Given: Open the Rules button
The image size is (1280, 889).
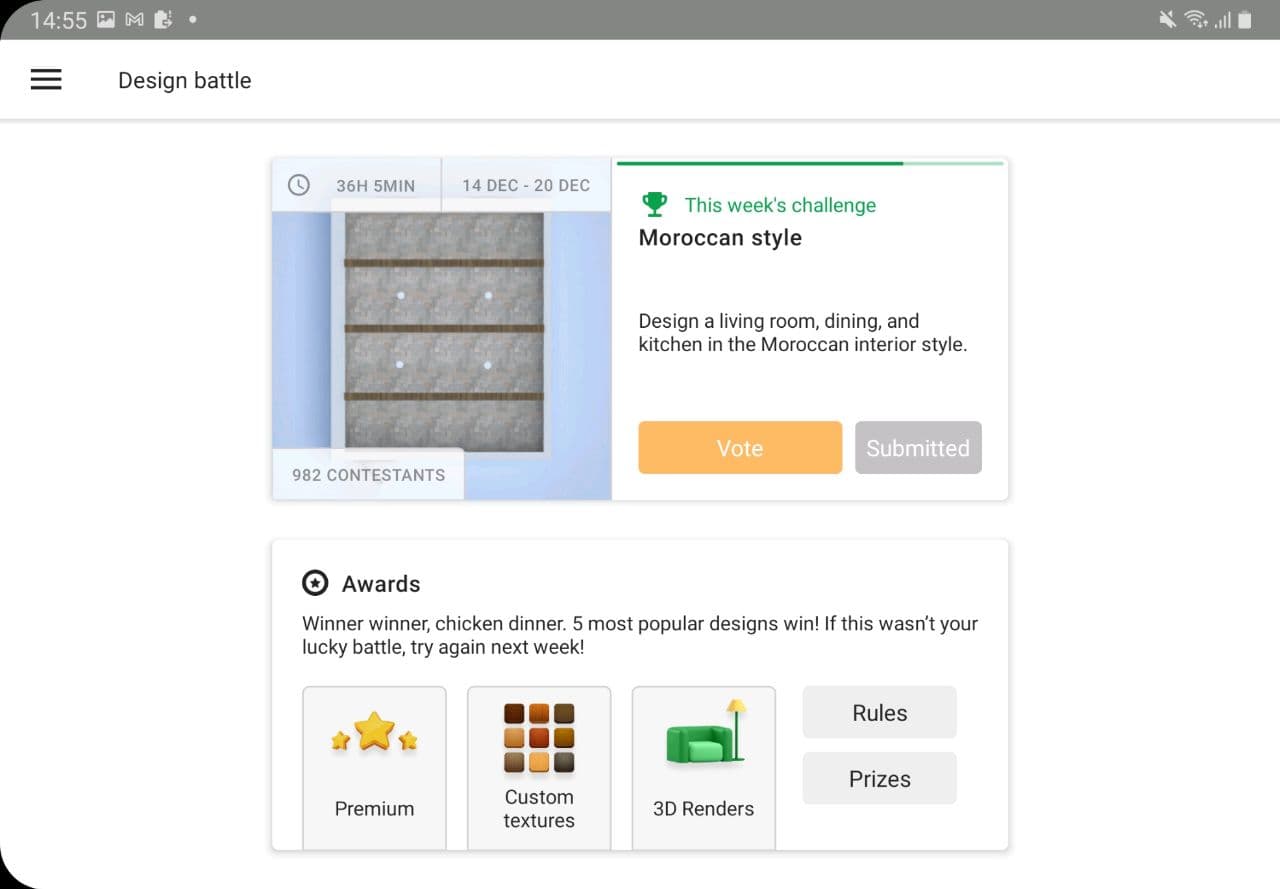Looking at the screenshot, I should point(879,712).
